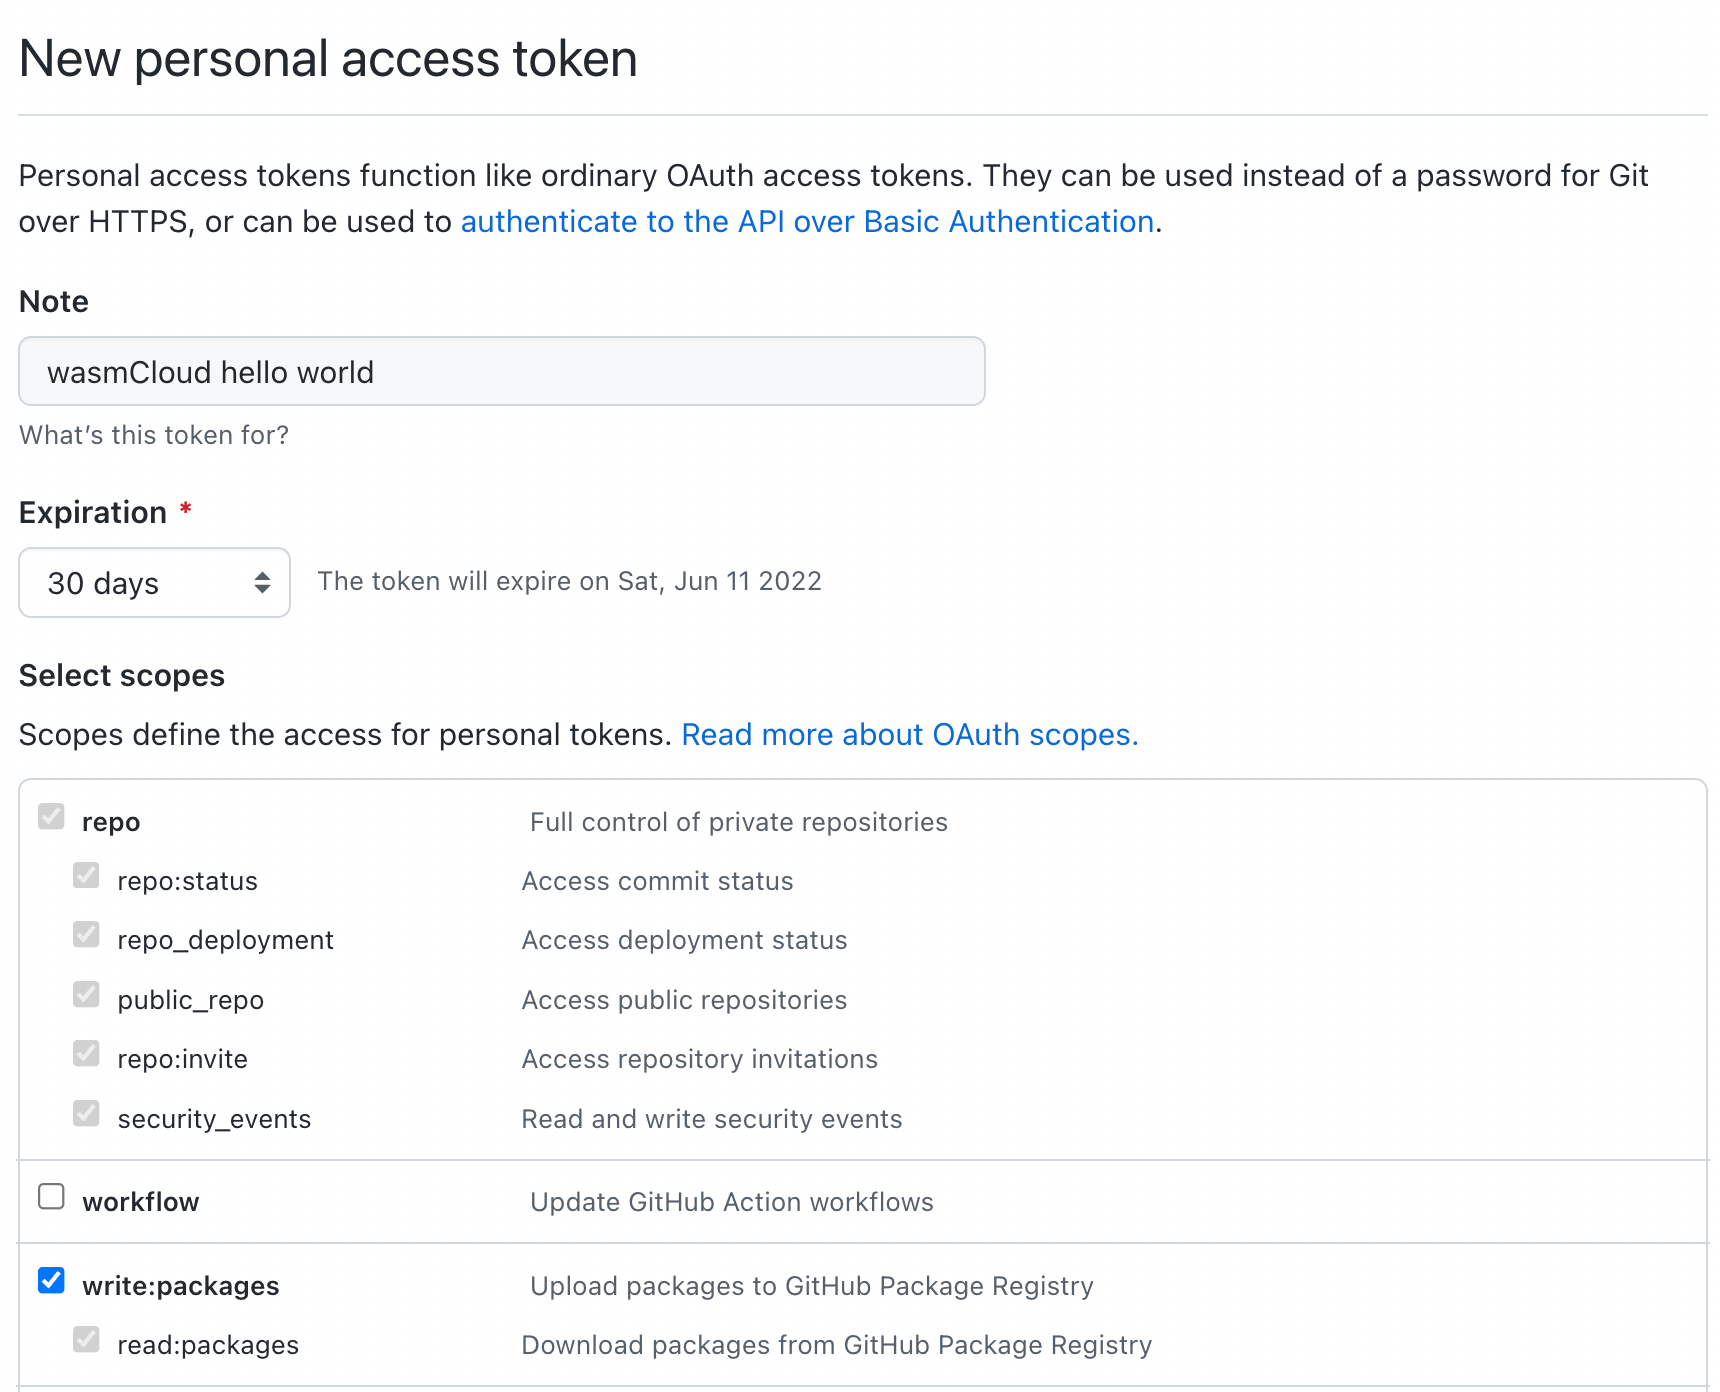Toggle the security_events checkbox
This screenshot has height=1392, width=1720.
87,1114
